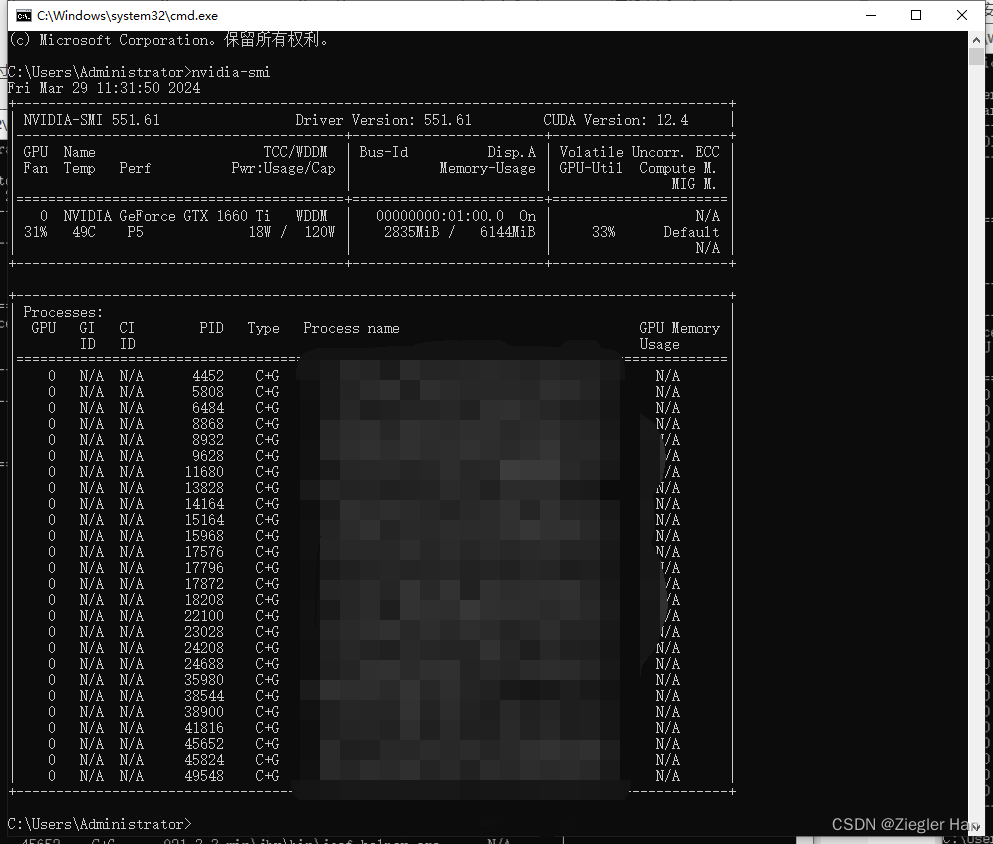Close the cmd.exe window
Viewport: 993px width, 844px height.
point(961,15)
